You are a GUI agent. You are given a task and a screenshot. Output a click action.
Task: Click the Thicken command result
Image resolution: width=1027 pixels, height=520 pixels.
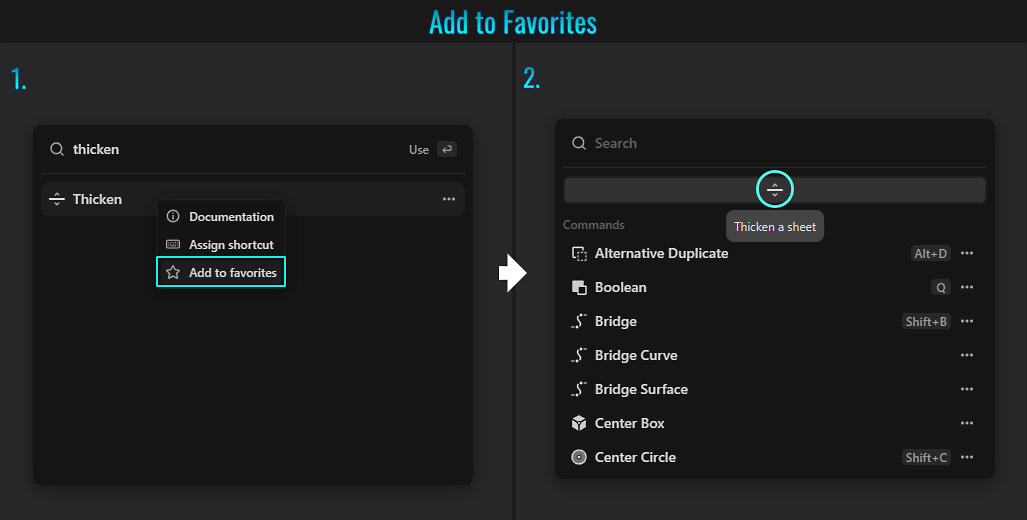253,199
